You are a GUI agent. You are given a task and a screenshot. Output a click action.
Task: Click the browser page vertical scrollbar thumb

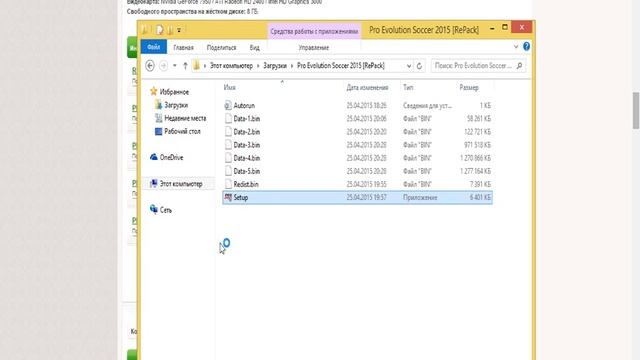[636, 111]
